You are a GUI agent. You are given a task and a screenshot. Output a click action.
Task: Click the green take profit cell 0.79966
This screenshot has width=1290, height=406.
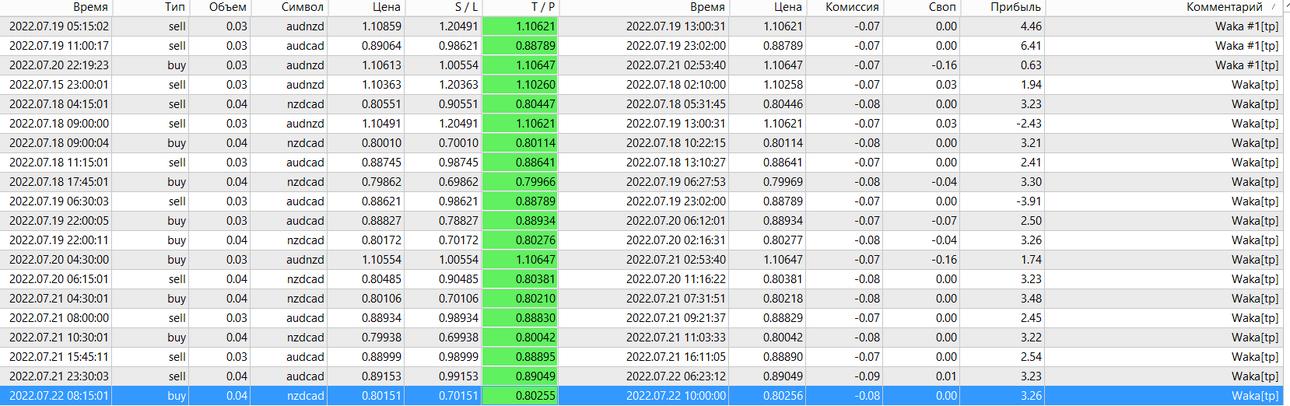(x=521, y=182)
